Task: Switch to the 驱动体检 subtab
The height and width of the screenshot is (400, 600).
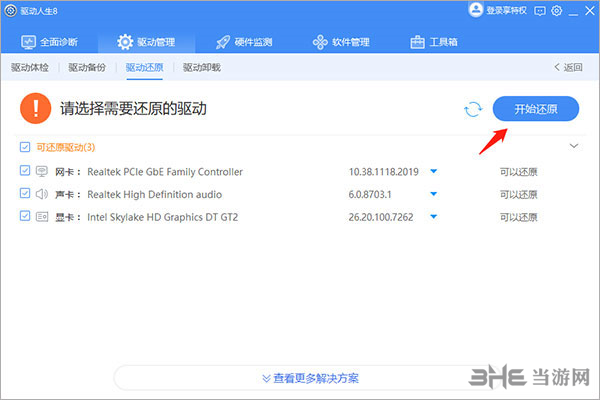Action: pyautogui.click(x=30, y=67)
